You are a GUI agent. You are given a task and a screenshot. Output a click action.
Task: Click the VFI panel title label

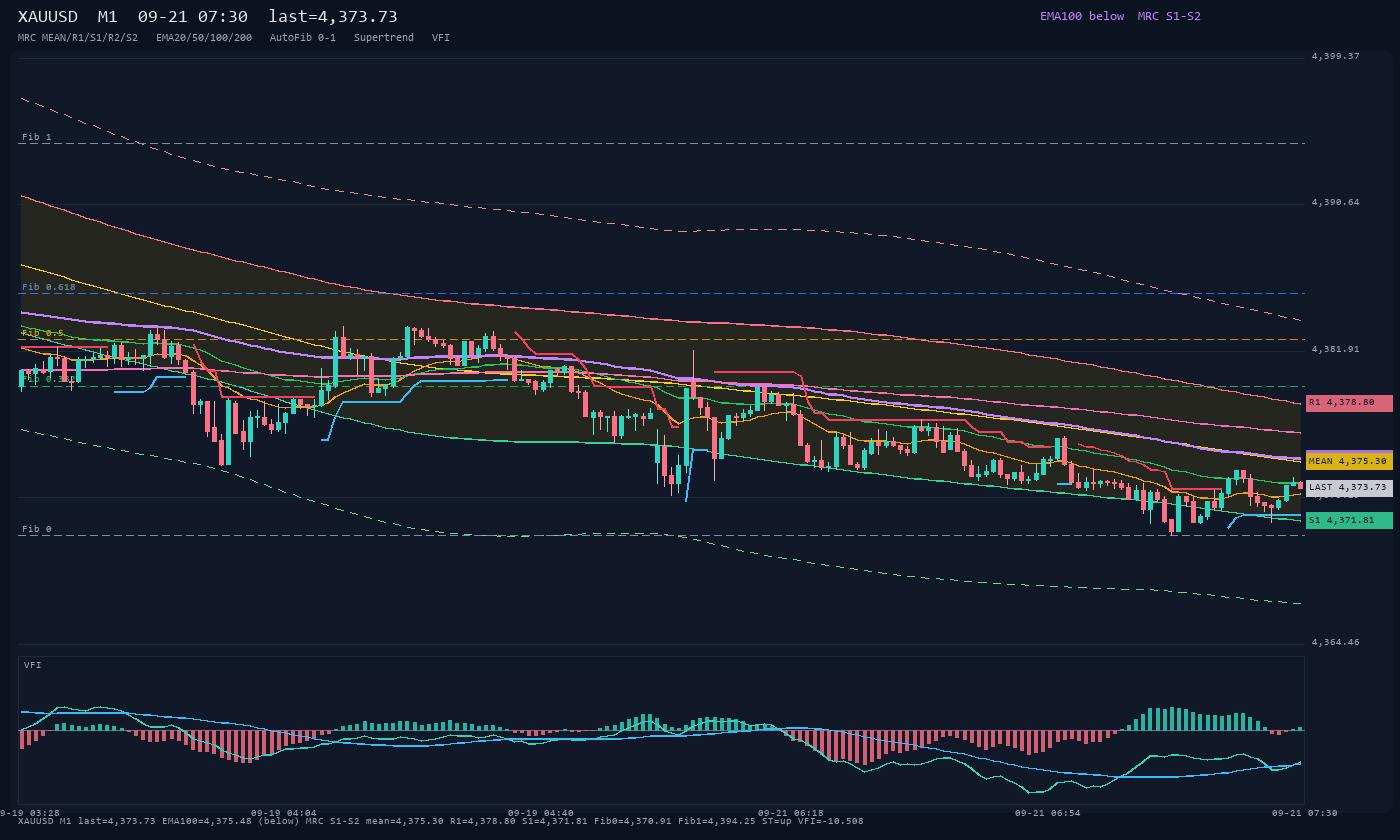33,665
